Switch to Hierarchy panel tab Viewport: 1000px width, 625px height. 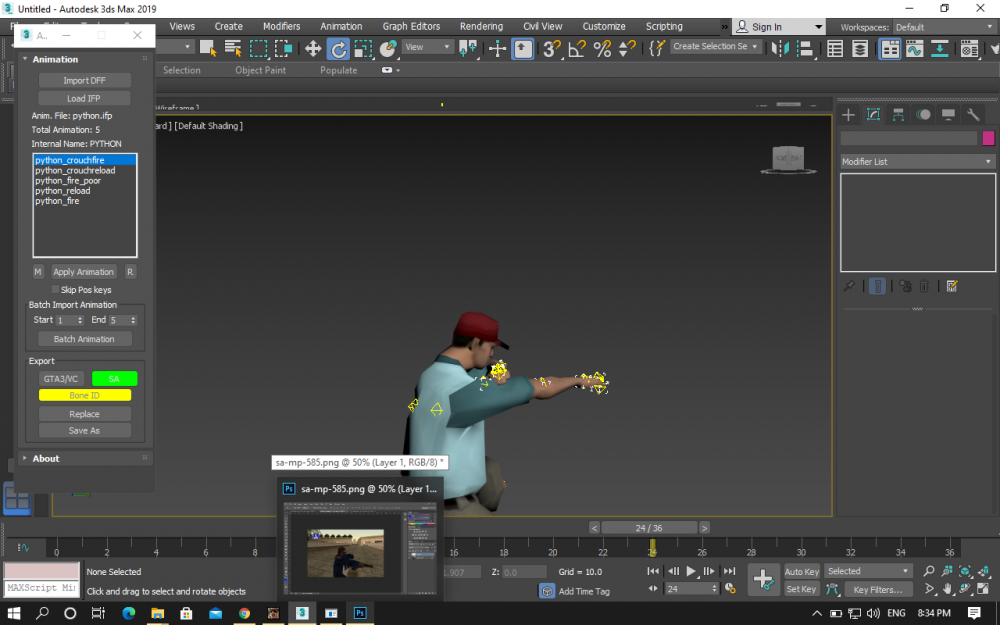[898, 115]
